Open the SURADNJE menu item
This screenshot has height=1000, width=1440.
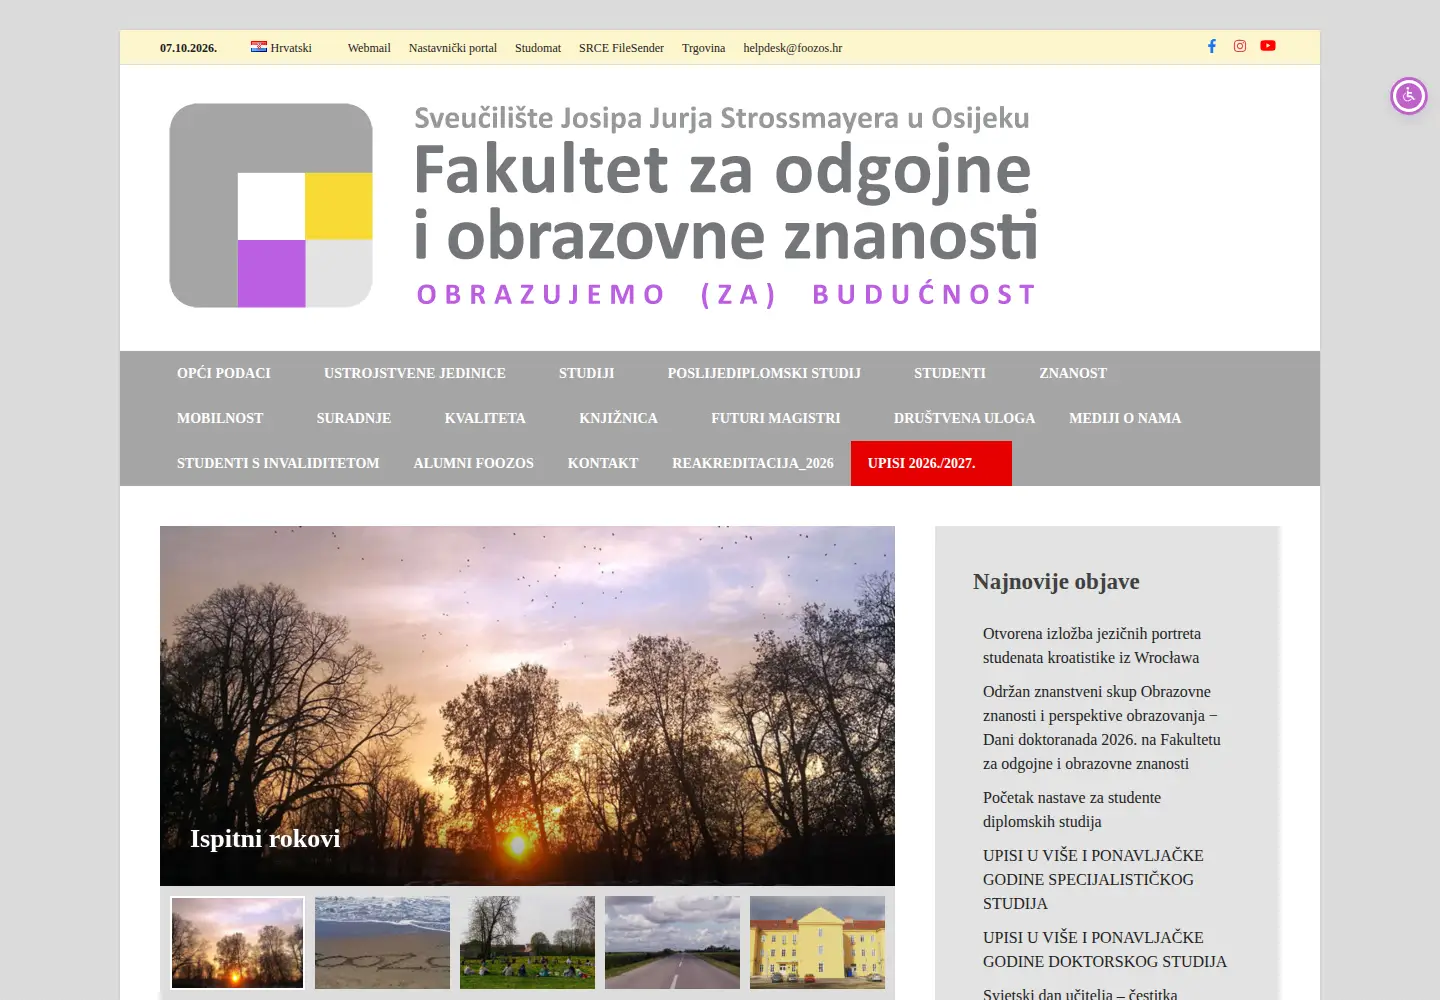(354, 418)
